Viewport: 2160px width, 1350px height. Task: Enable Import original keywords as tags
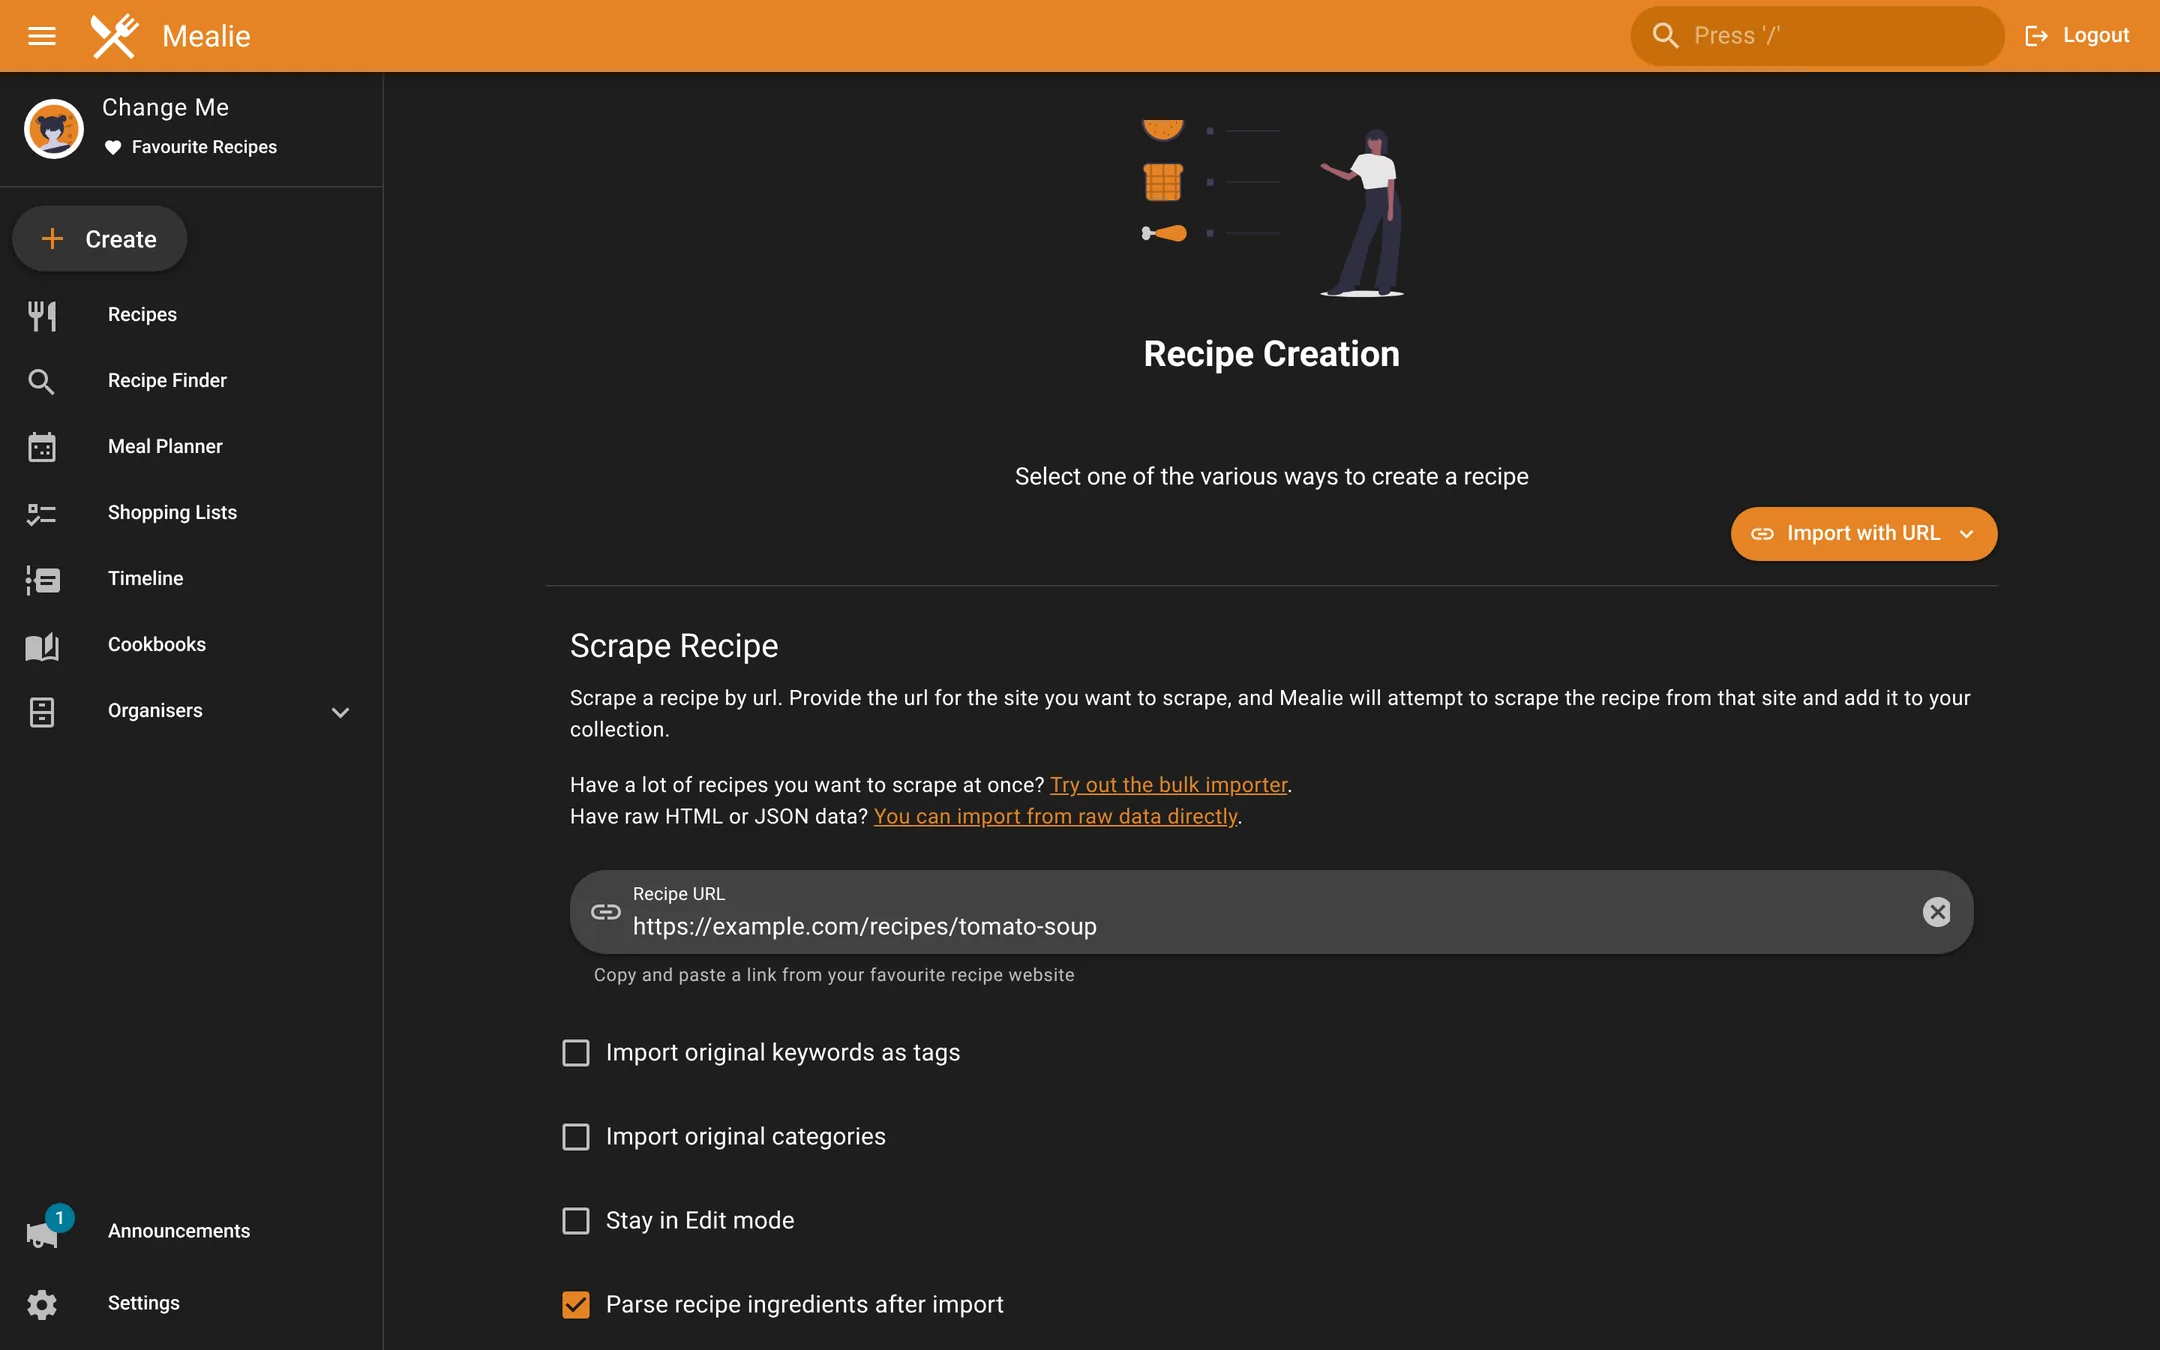coord(576,1053)
